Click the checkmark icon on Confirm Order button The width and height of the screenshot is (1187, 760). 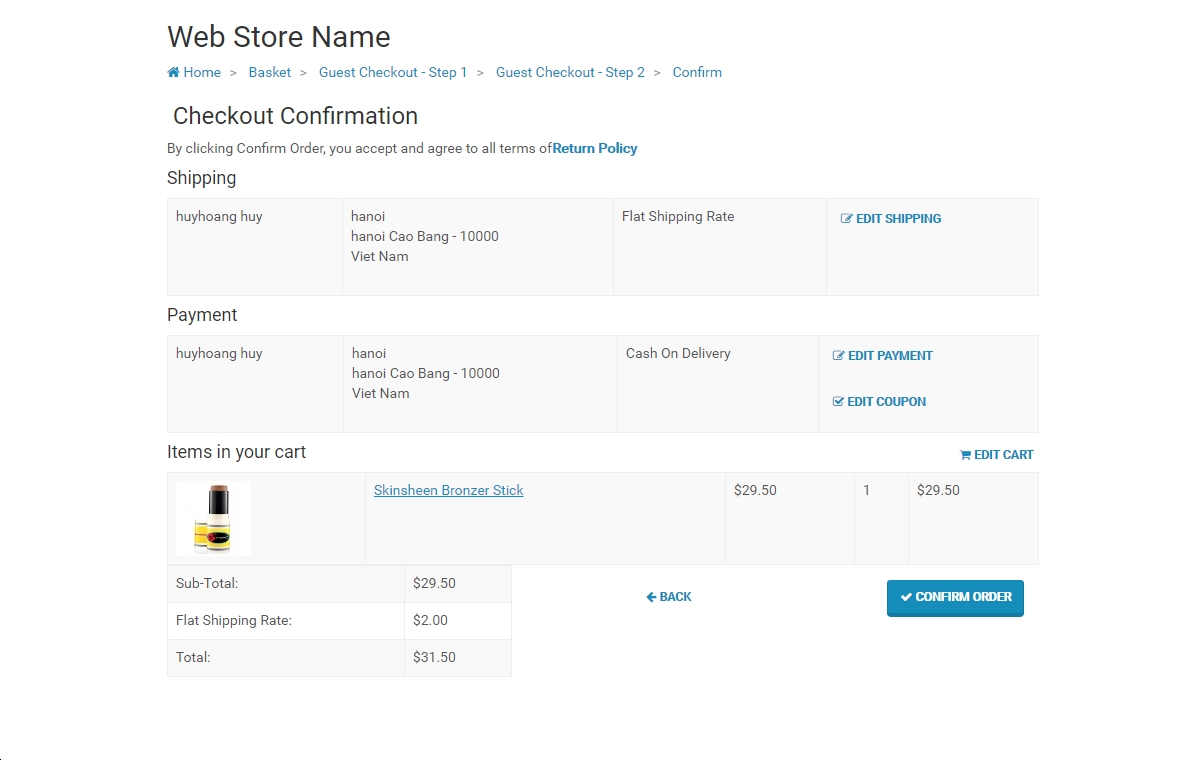tap(906, 597)
